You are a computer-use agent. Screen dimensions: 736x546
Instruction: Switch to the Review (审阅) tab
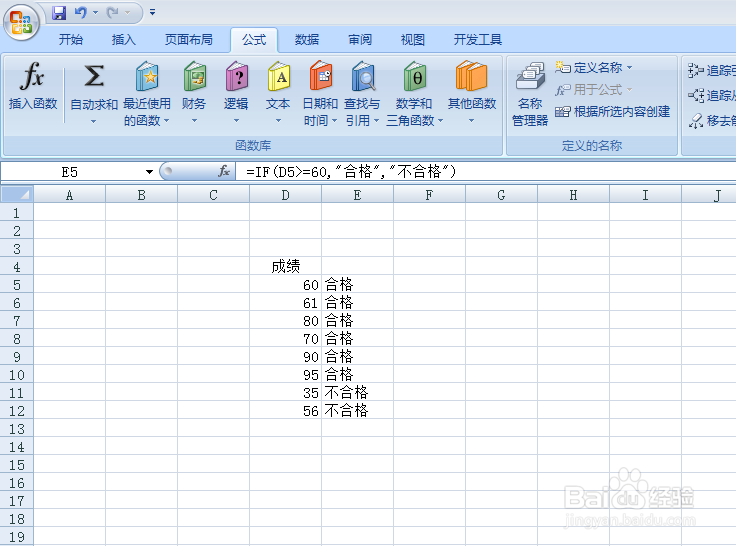coord(360,40)
